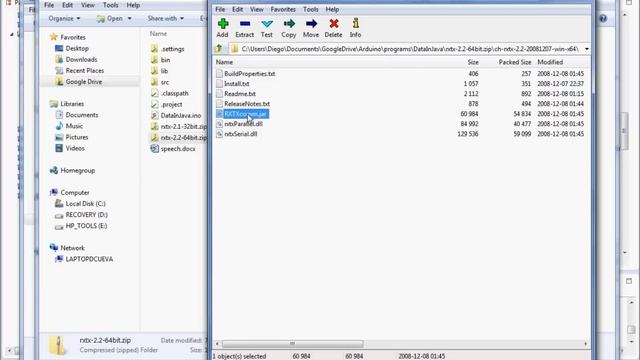
Task: Expand the Open button dropdown arrow
Action: (x=129, y=18)
